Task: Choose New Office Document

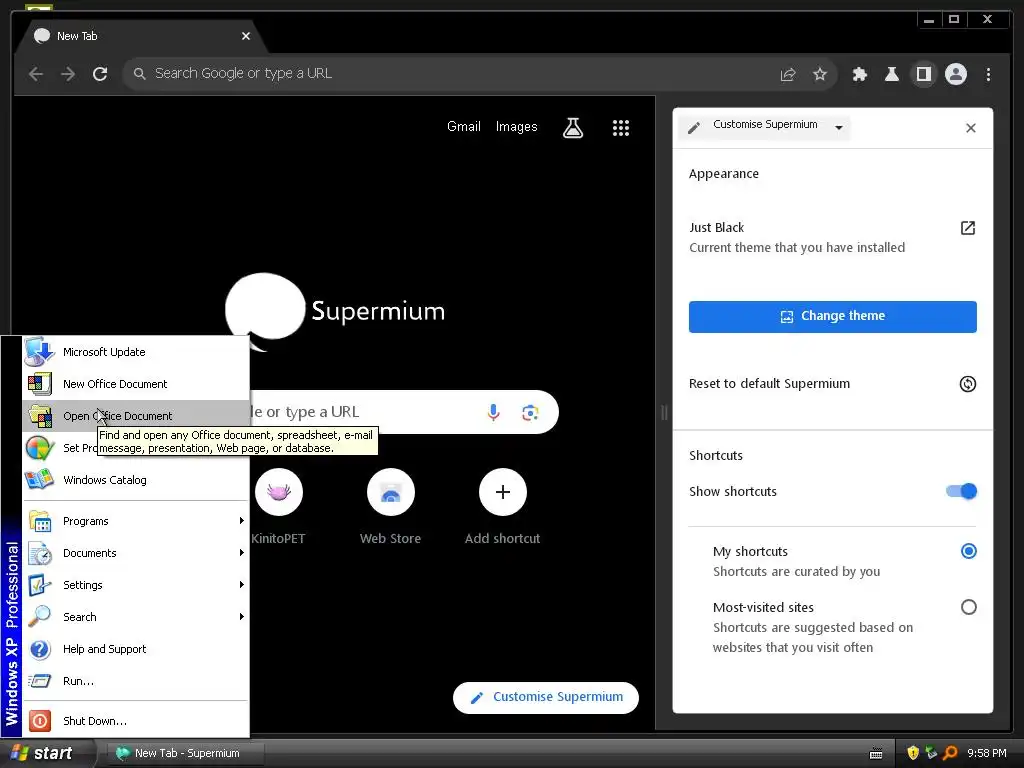Action: coord(136,384)
